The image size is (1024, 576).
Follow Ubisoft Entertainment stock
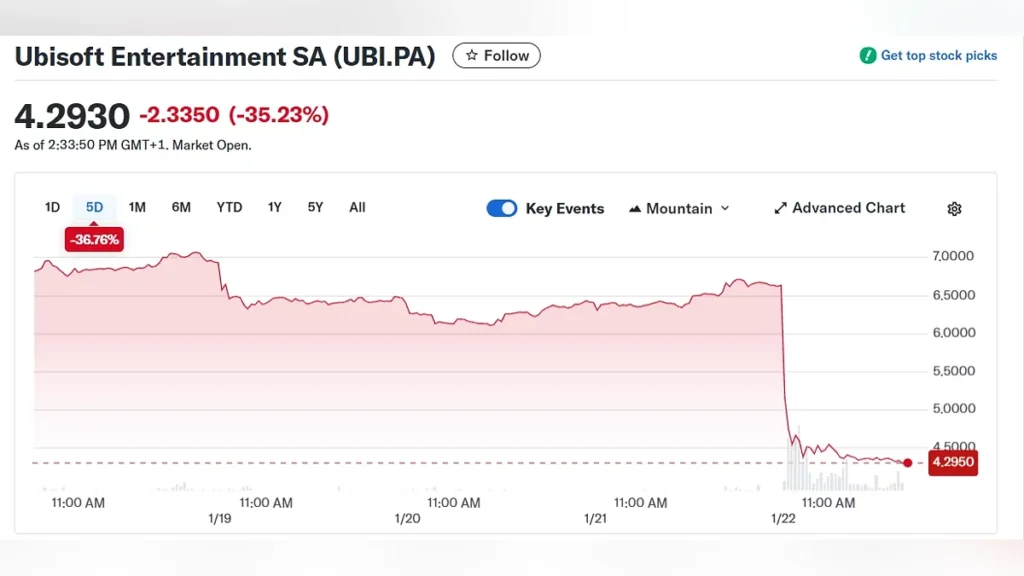click(497, 56)
